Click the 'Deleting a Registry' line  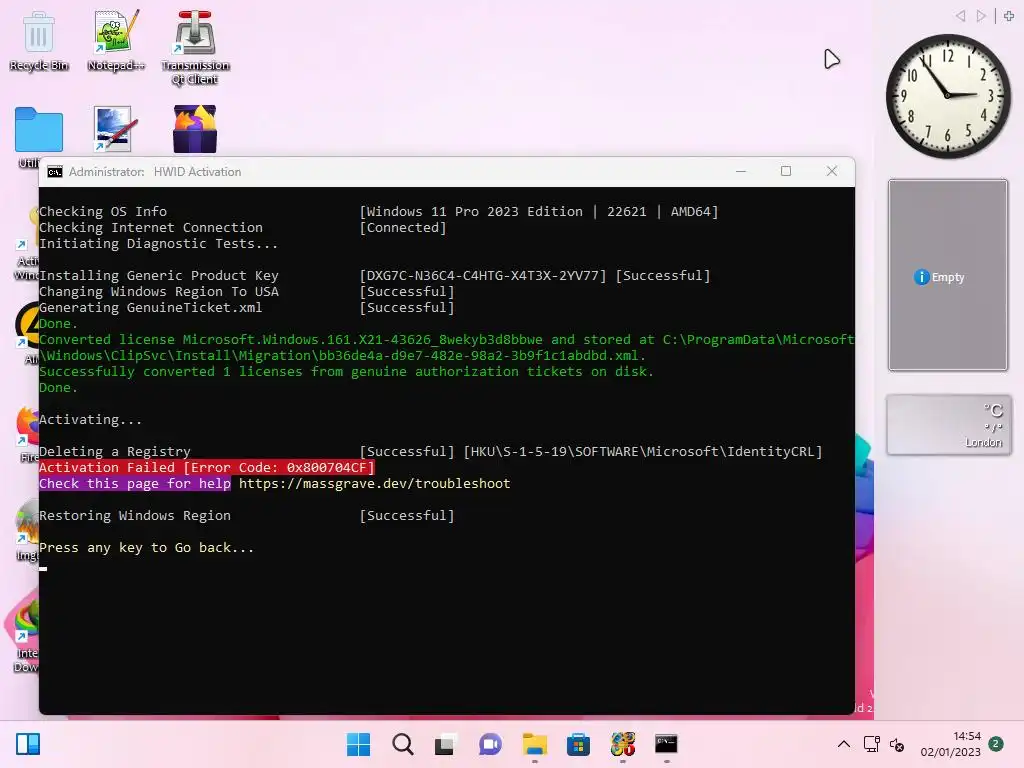[114, 452]
